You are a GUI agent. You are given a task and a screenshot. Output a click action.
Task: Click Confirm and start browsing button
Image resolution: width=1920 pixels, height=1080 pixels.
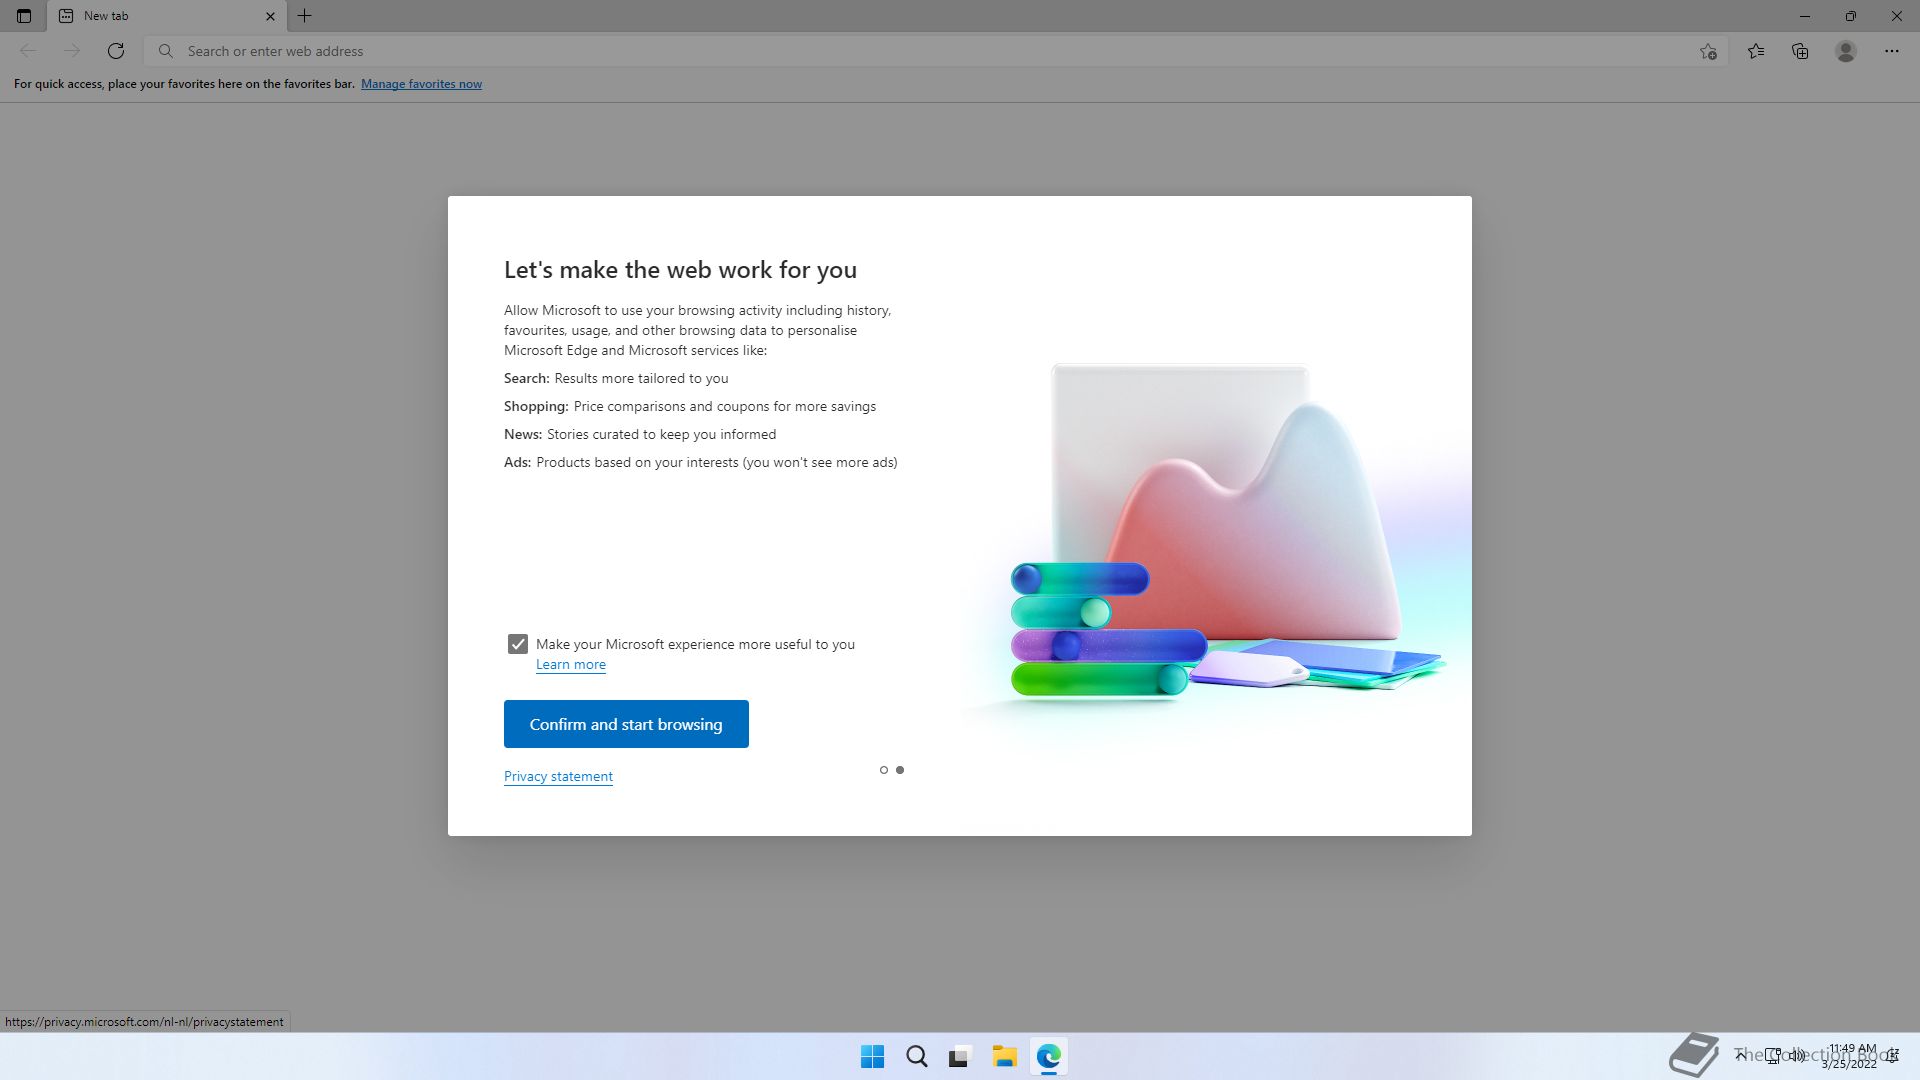click(626, 724)
